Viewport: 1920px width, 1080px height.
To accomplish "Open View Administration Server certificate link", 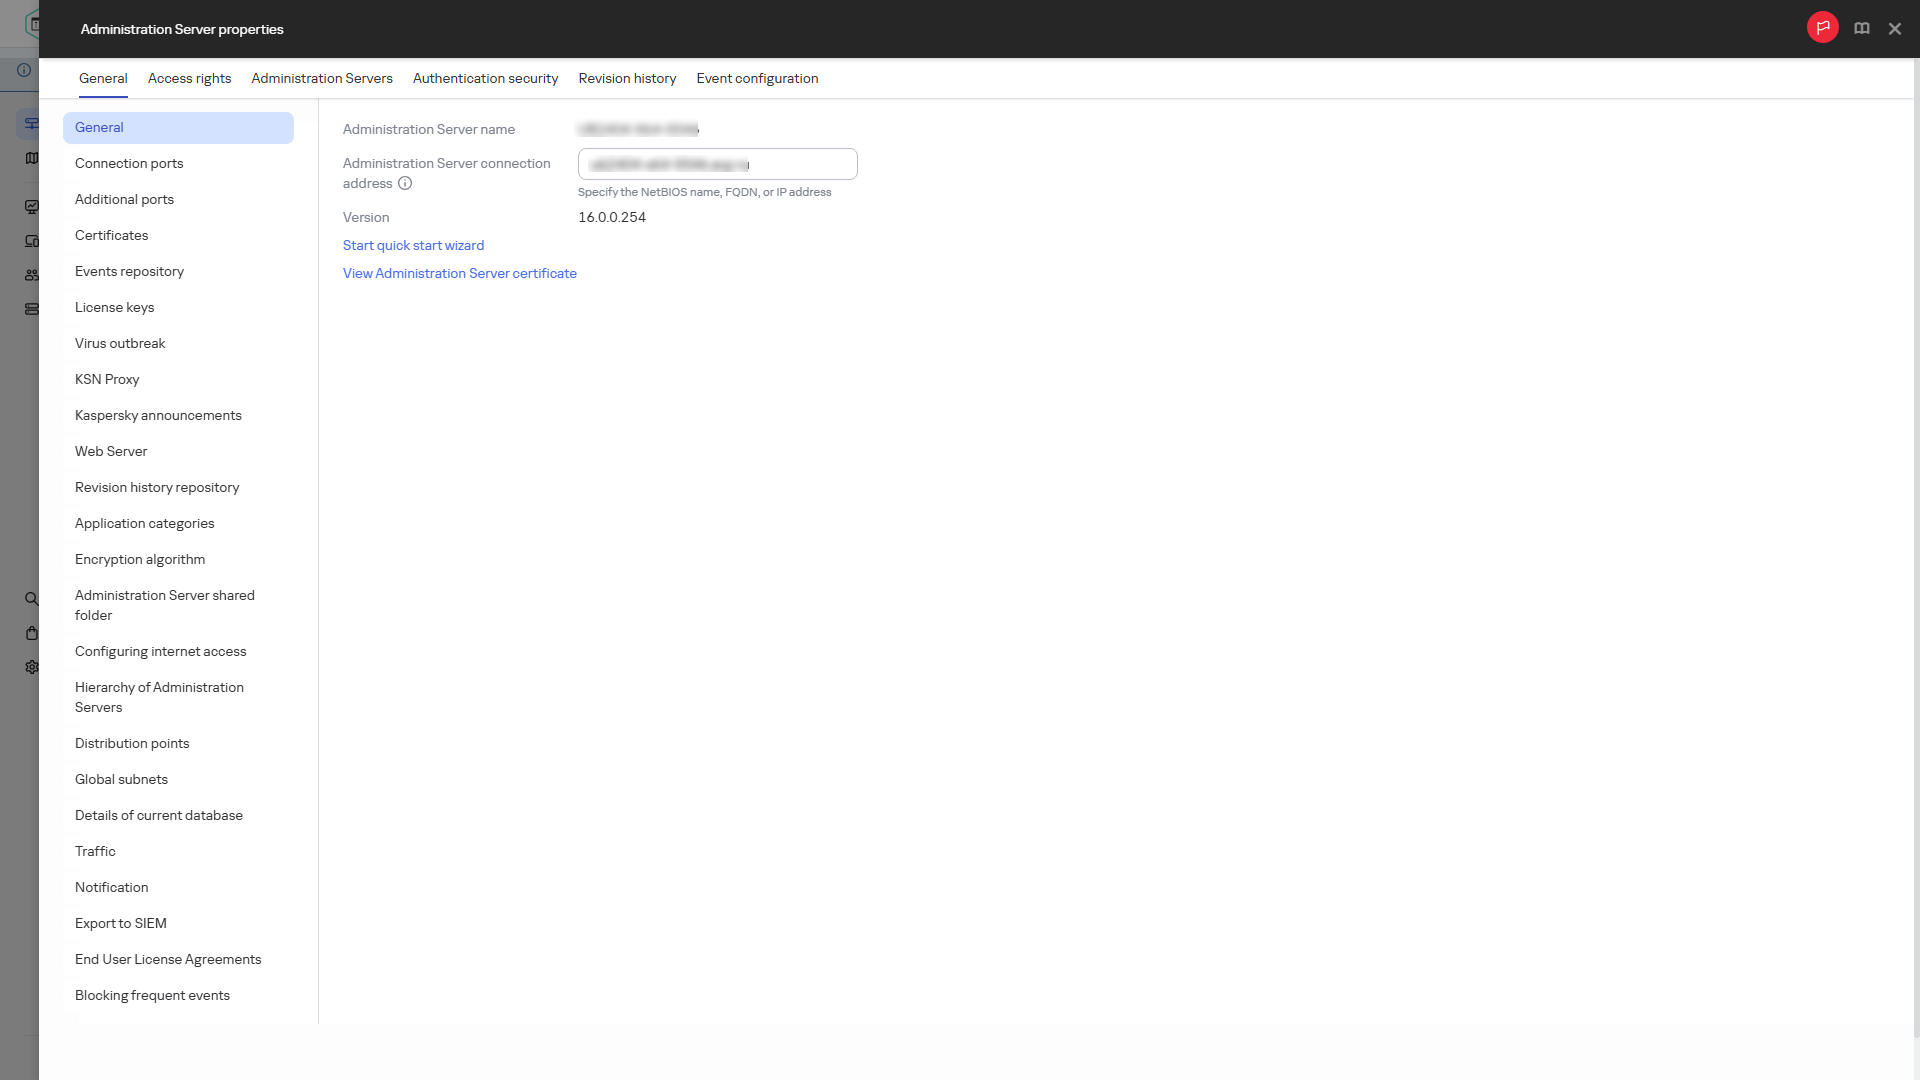I will pos(459,274).
